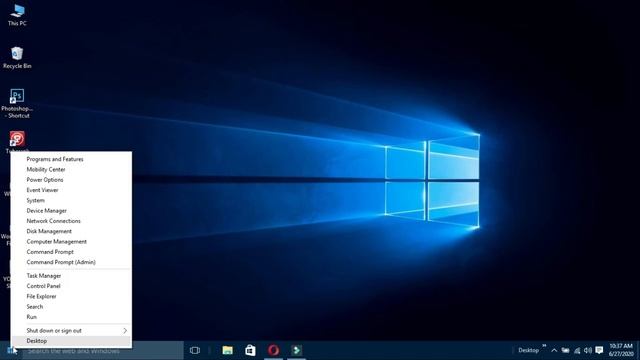
Task: Launch the Store from the taskbar
Action: (x=250, y=350)
